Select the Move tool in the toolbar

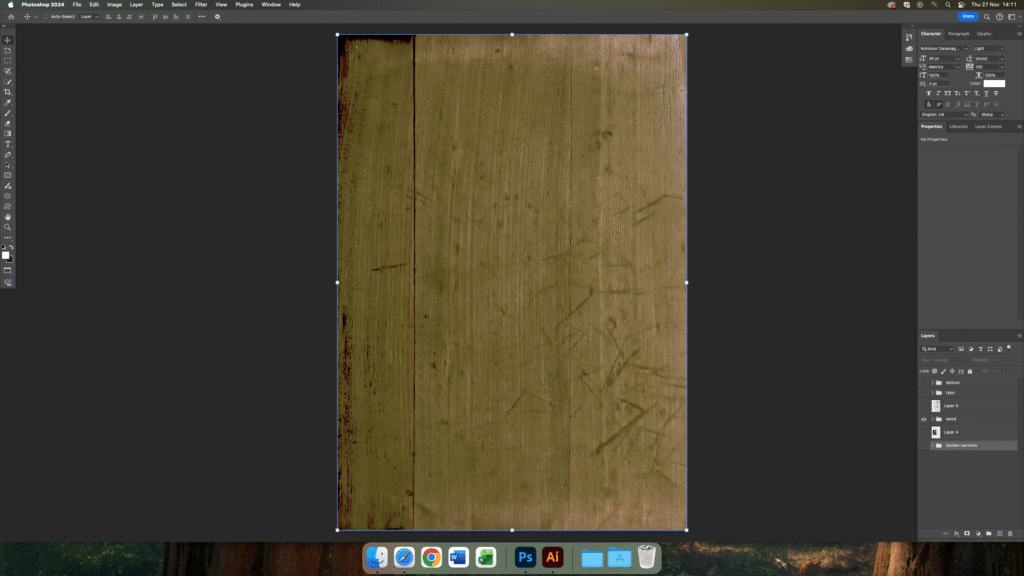[8, 40]
